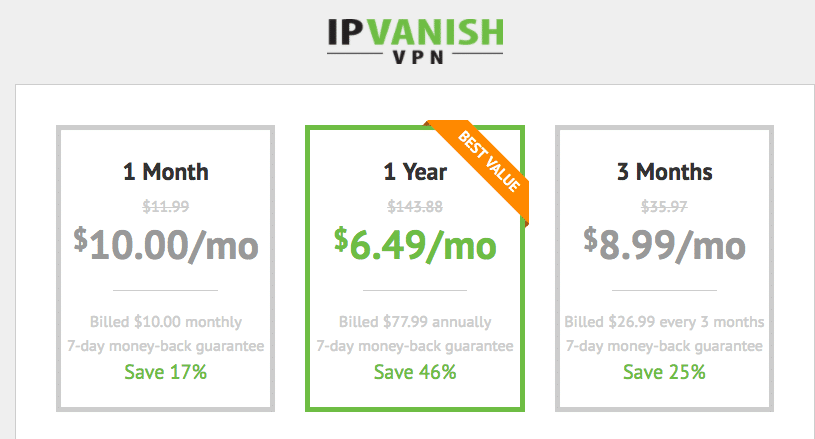Click the Save 17% label
815x439 pixels.
[x=165, y=372]
